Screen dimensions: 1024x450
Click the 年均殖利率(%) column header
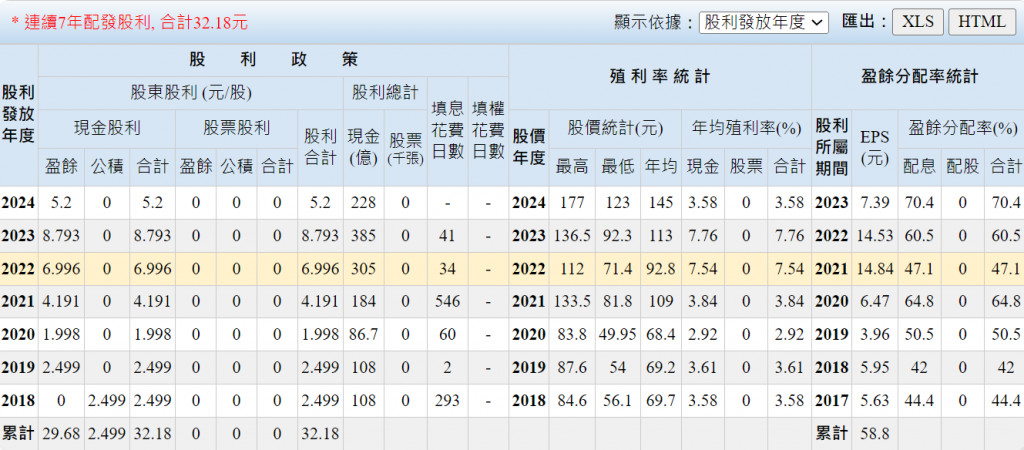pos(747,127)
